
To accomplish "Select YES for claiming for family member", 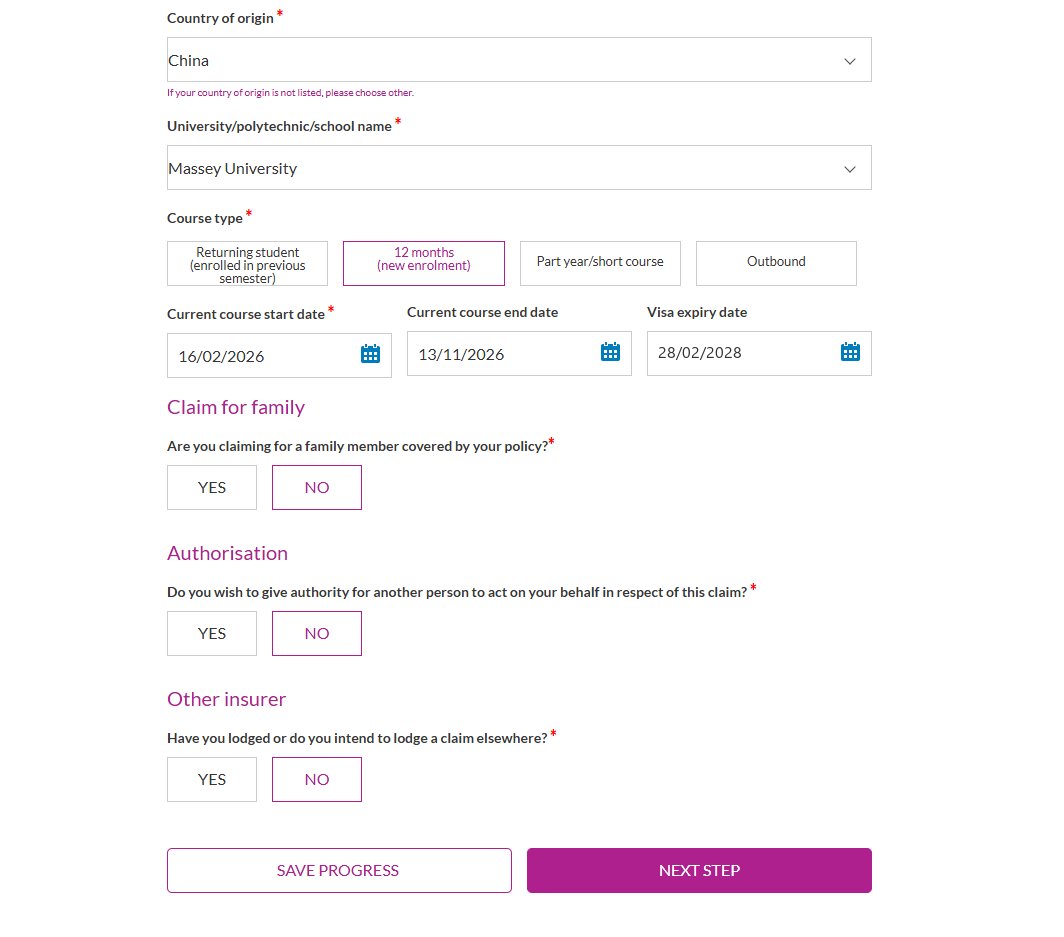I will pyautogui.click(x=212, y=487).
